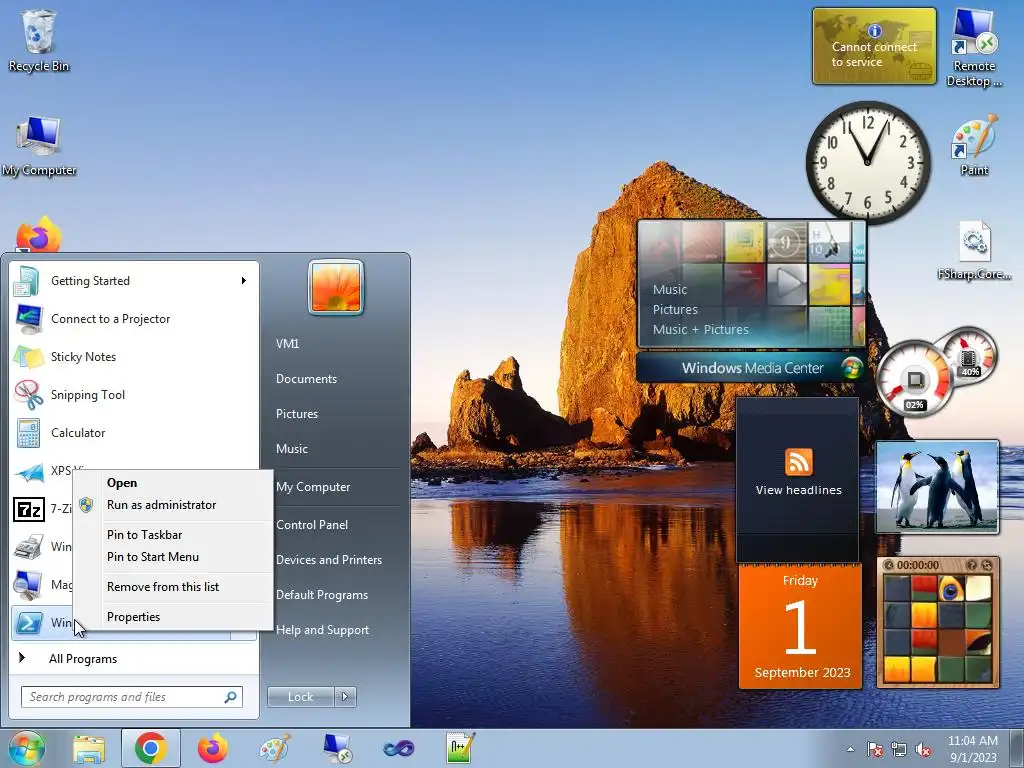Open Pictures from Start menu
The width and height of the screenshot is (1024, 768).
pyautogui.click(x=297, y=414)
